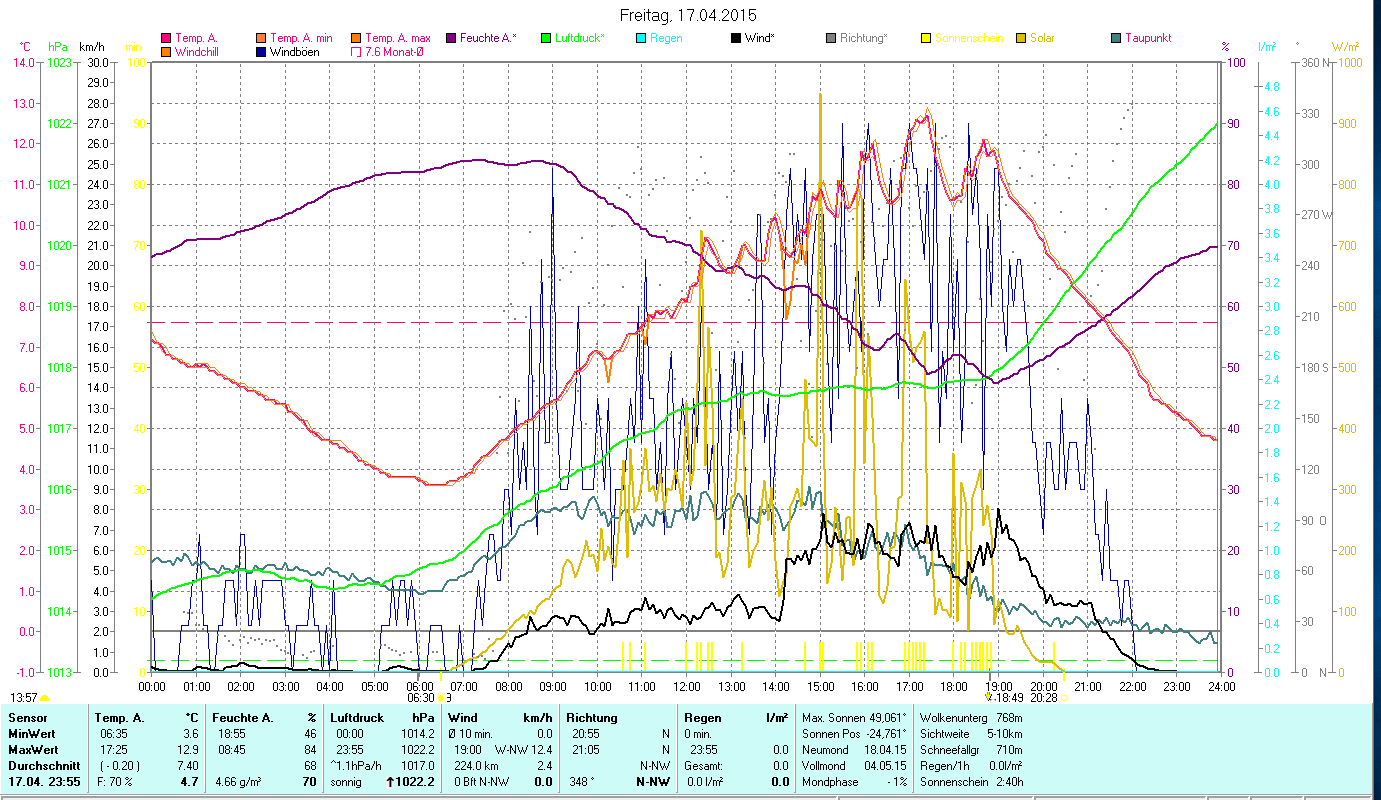Viewport: 1381px width, 800px height.
Task: Click the sunrise sun icon near 06:30
Action: pos(440,698)
